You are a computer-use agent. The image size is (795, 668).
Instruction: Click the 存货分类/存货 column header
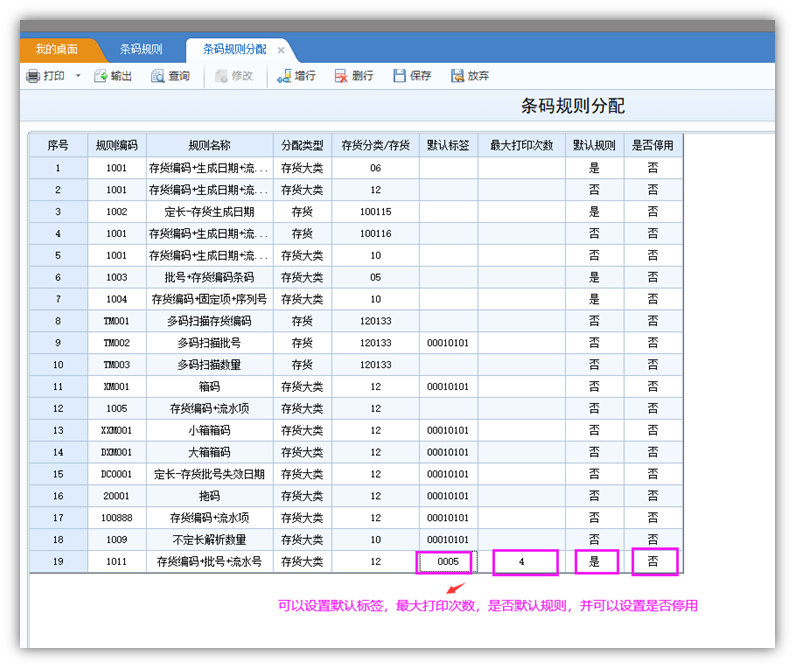375,145
